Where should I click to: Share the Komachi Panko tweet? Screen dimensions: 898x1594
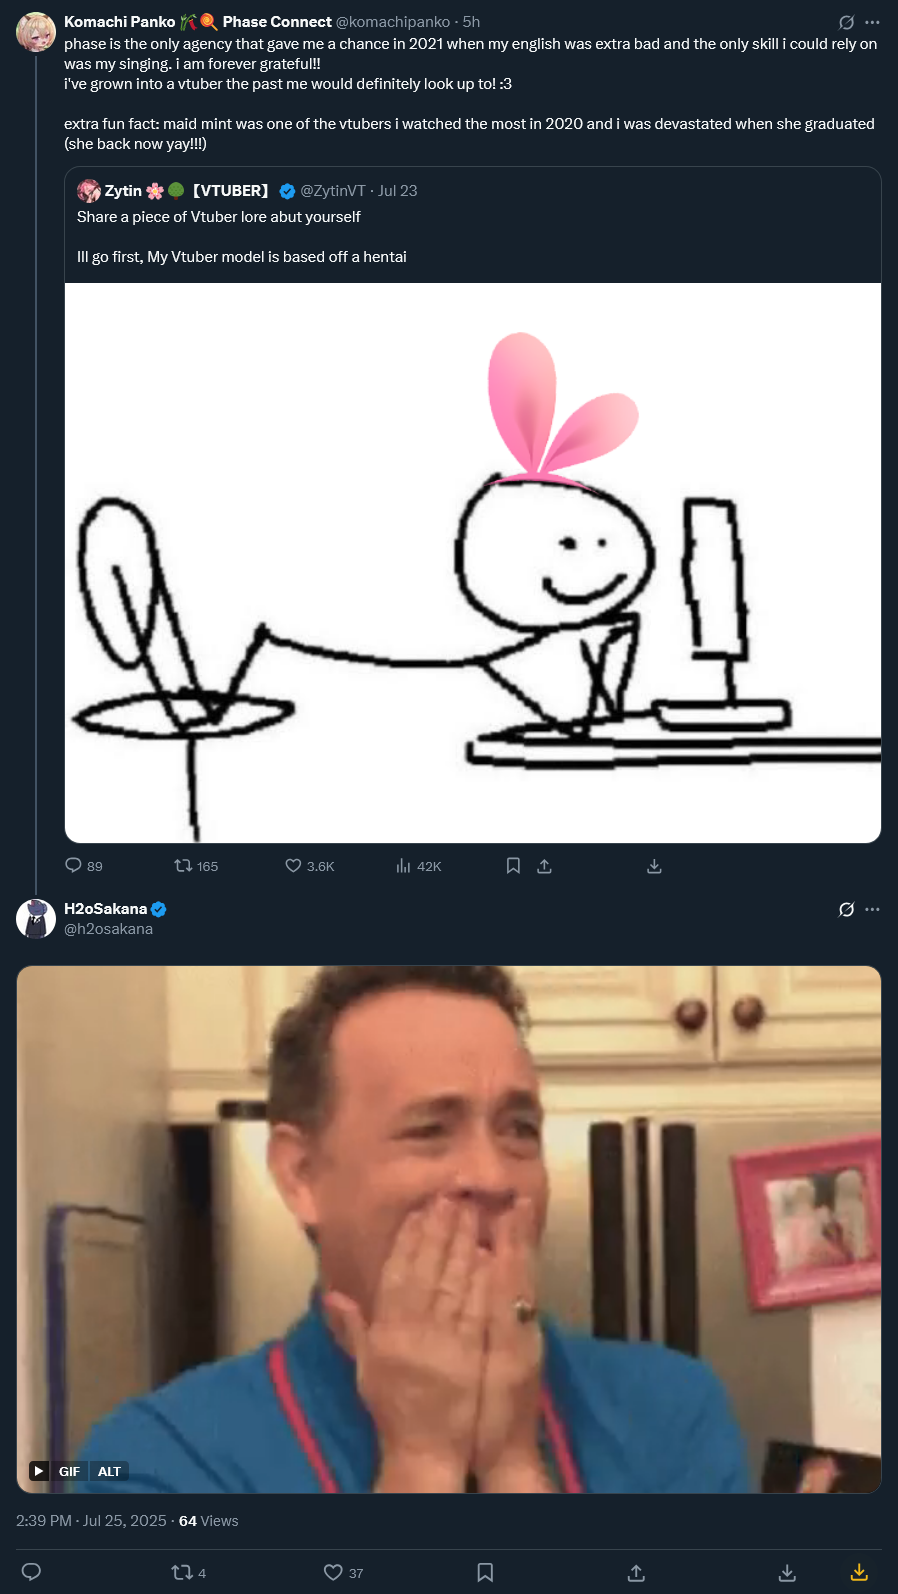pyautogui.click(x=544, y=866)
